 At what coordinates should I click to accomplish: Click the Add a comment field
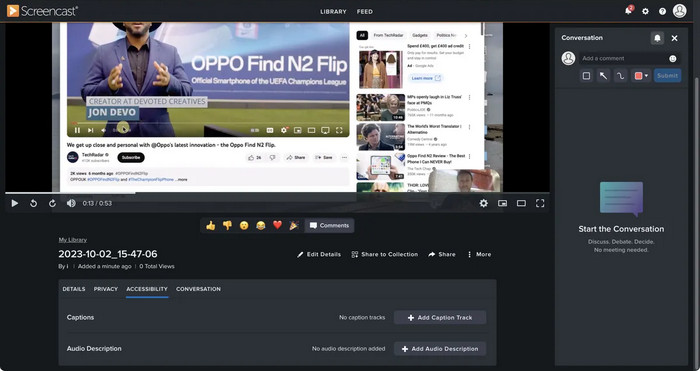click(x=623, y=58)
